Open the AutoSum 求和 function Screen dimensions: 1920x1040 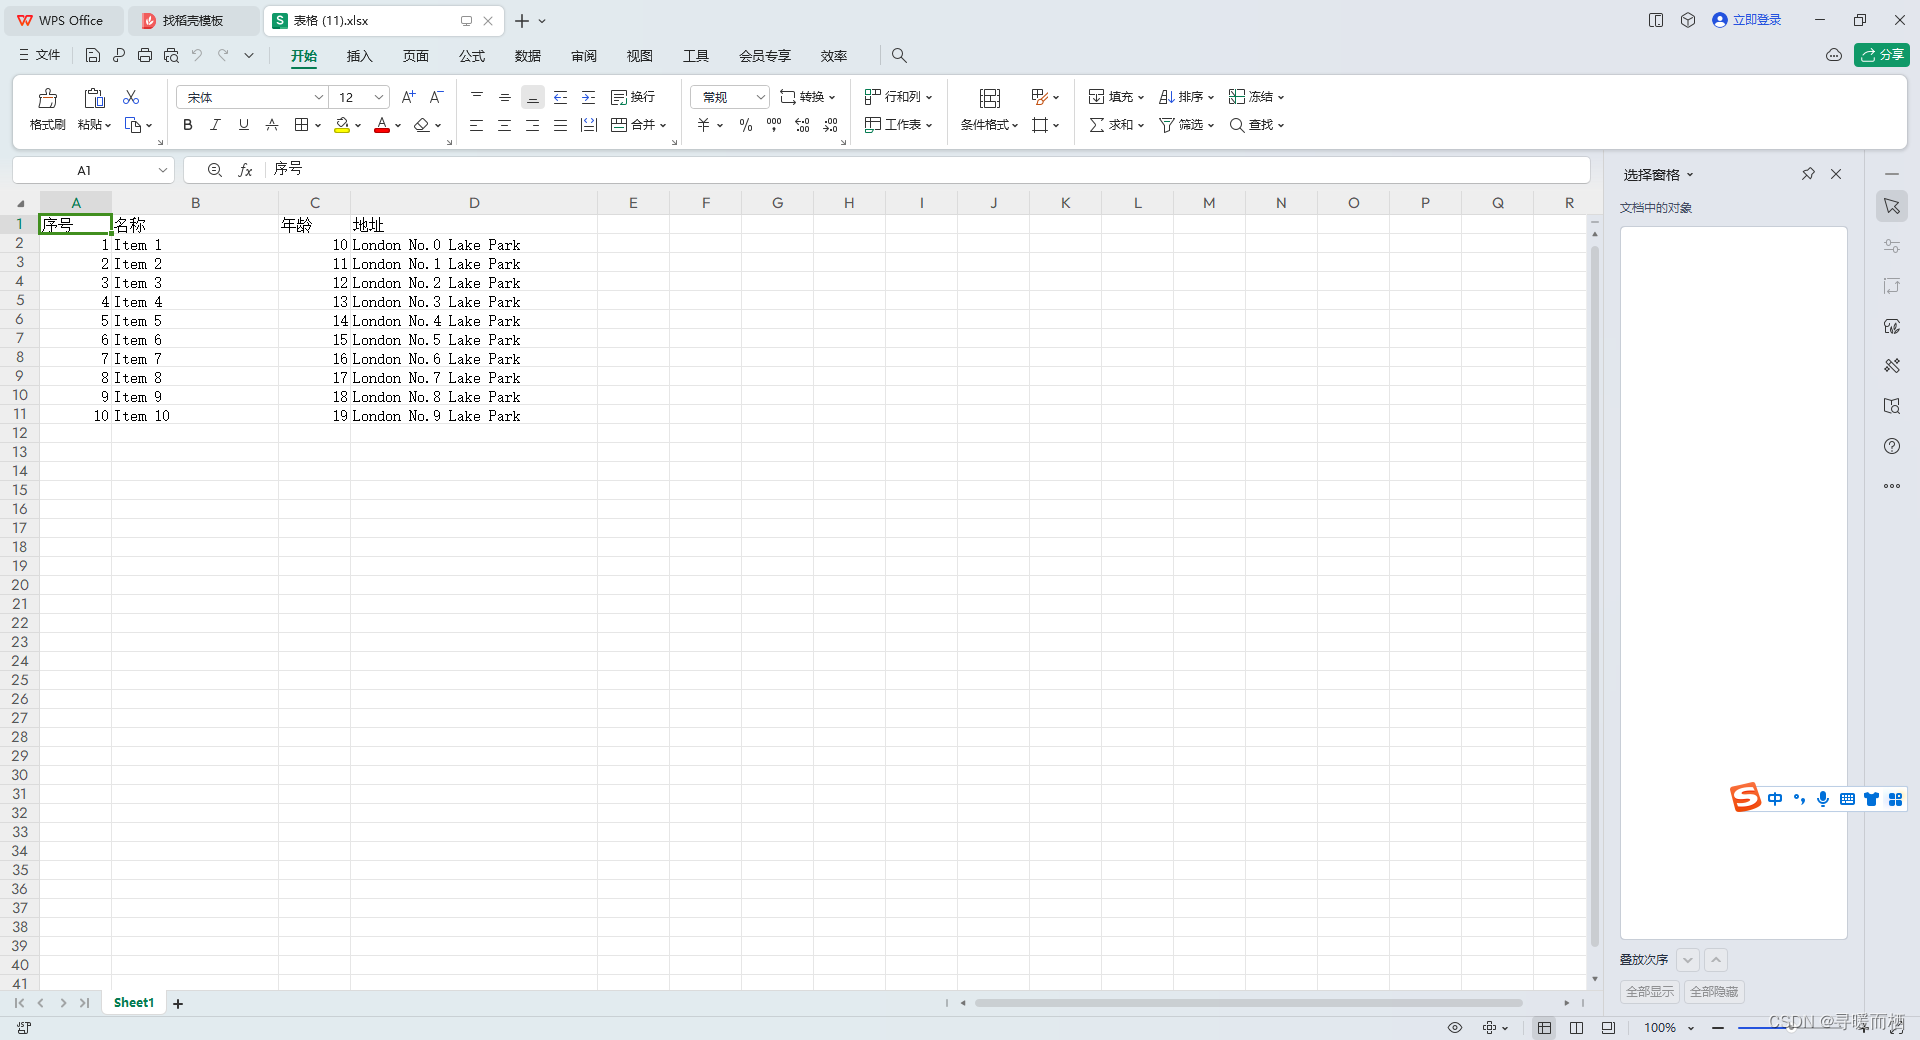pyautogui.click(x=1112, y=125)
